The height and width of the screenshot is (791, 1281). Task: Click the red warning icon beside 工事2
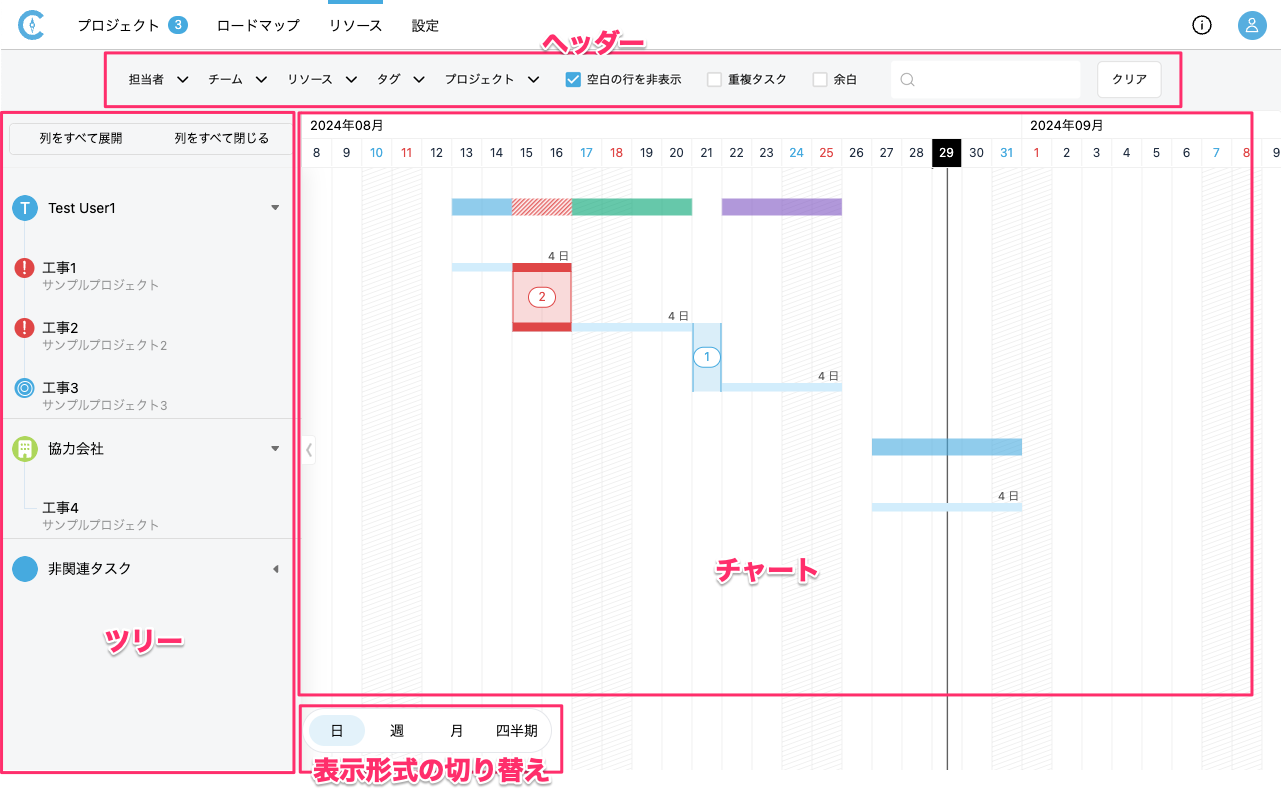coord(25,328)
